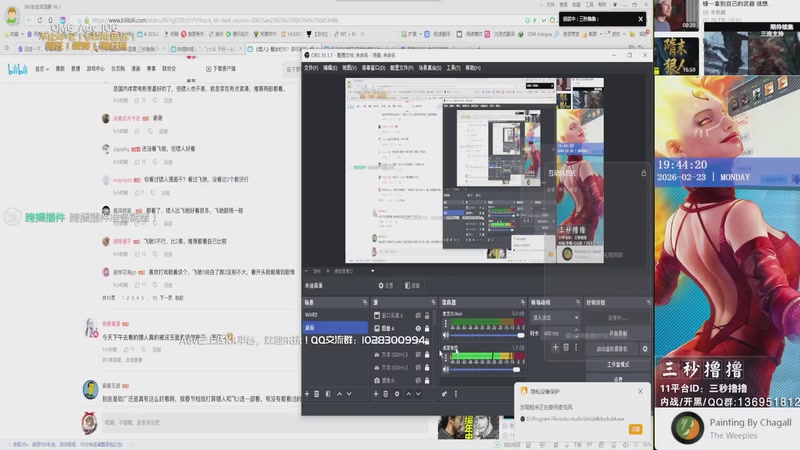800x450 pixels.
Task: Open the OBS 编辑(E) menu
Action: click(330, 68)
